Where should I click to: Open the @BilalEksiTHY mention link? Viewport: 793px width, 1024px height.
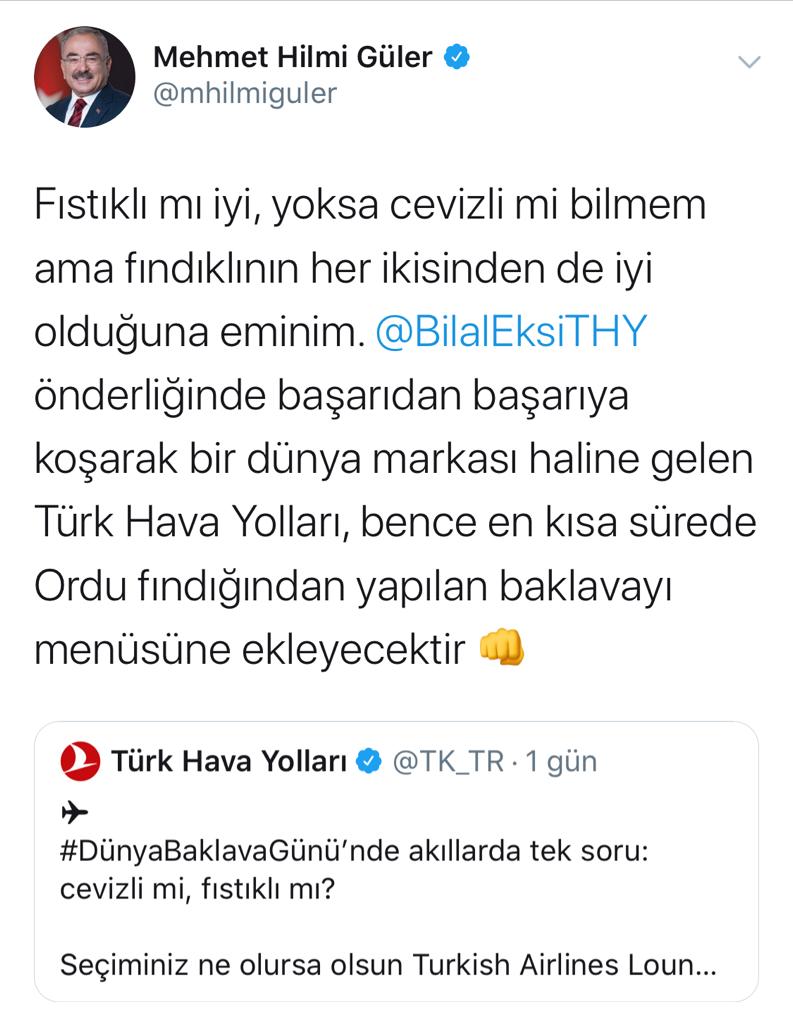point(511,333)
